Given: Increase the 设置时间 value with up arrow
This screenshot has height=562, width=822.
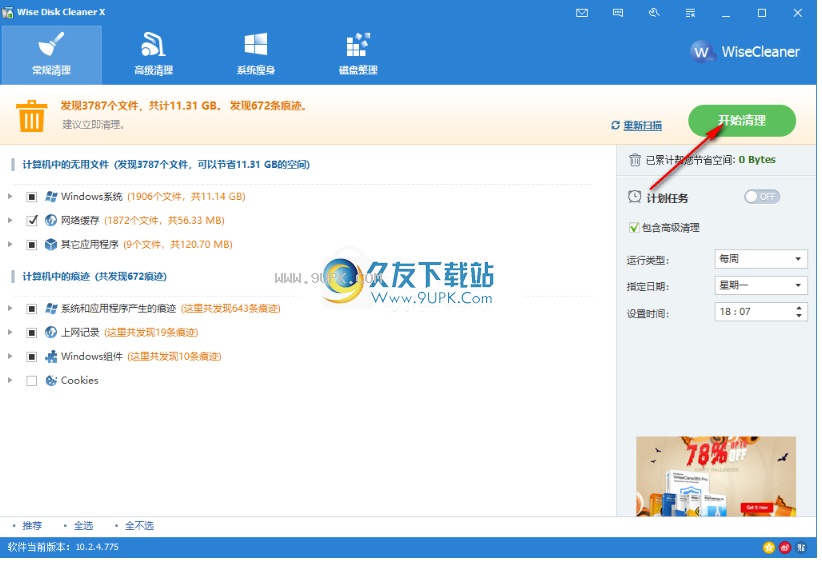Looking at the screenshot, I should [x=798, y=308].
